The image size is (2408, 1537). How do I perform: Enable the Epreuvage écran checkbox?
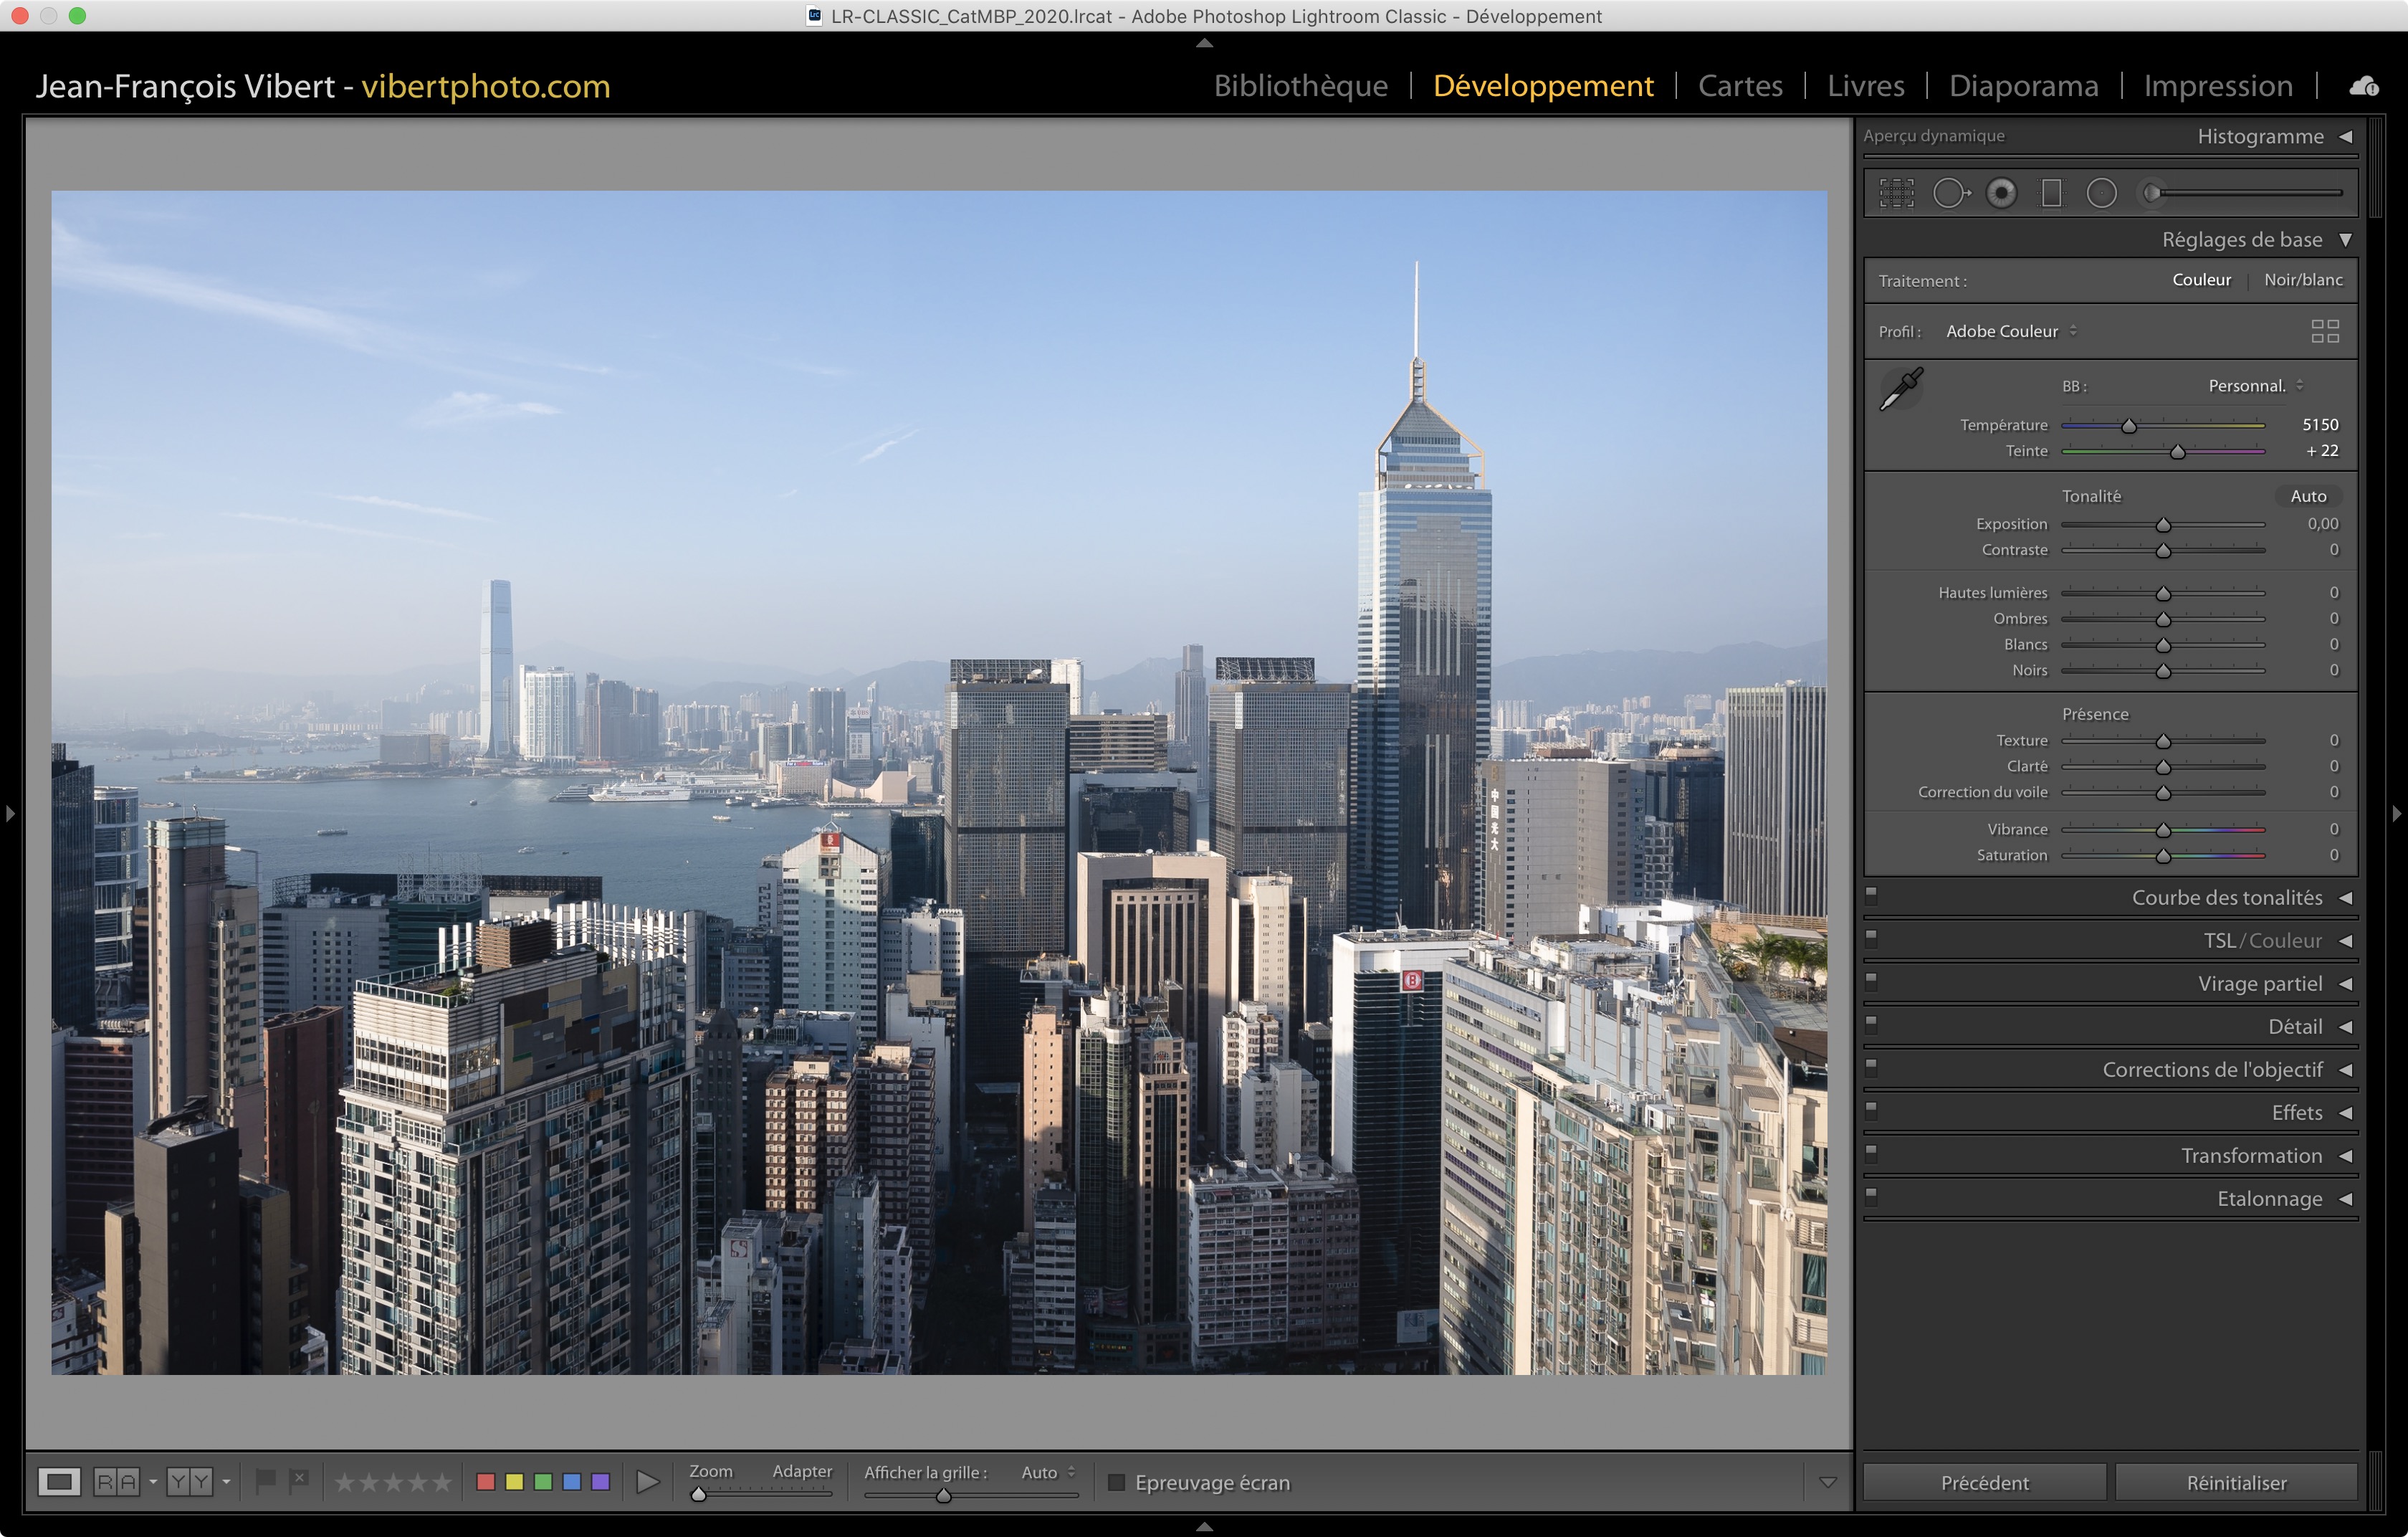[x=1117, y=1482]
